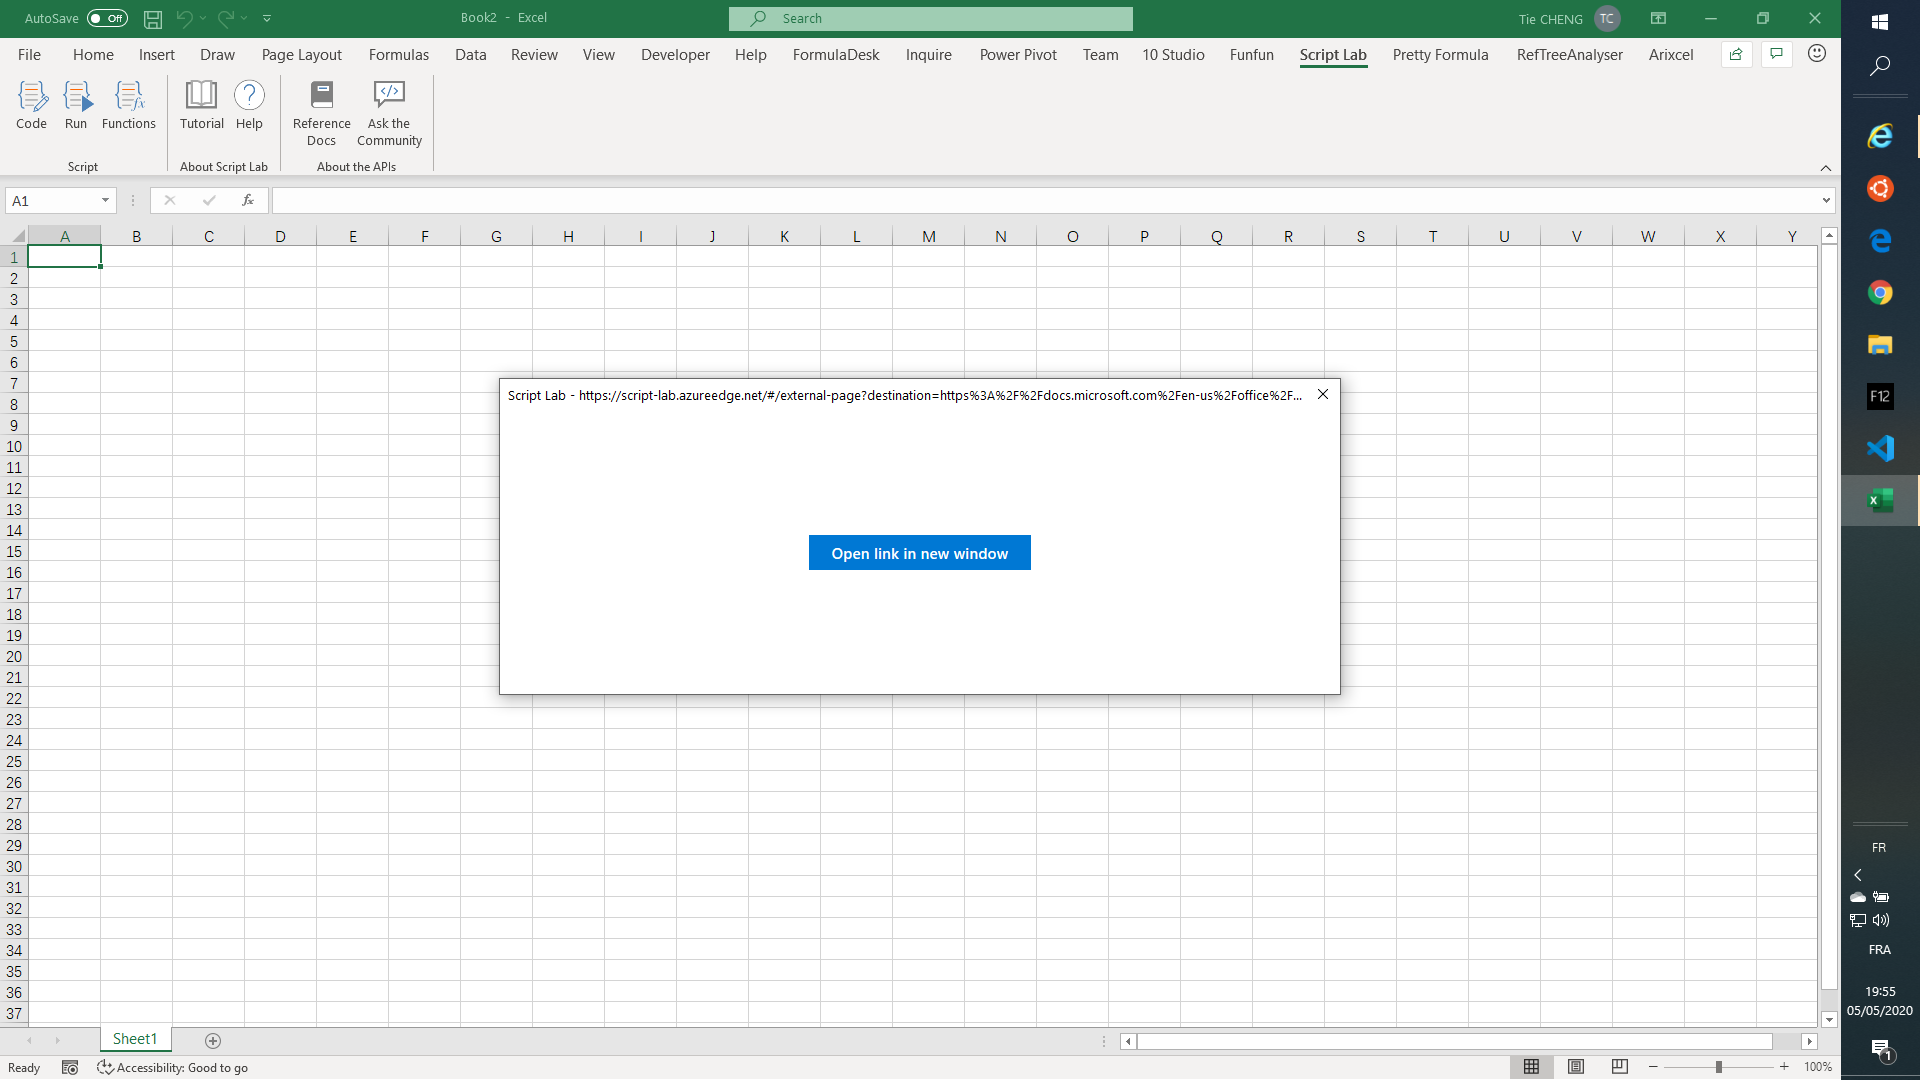1920x1080 pixels.
Task: Open the Windows notification center icon
Action: 1882,1049
